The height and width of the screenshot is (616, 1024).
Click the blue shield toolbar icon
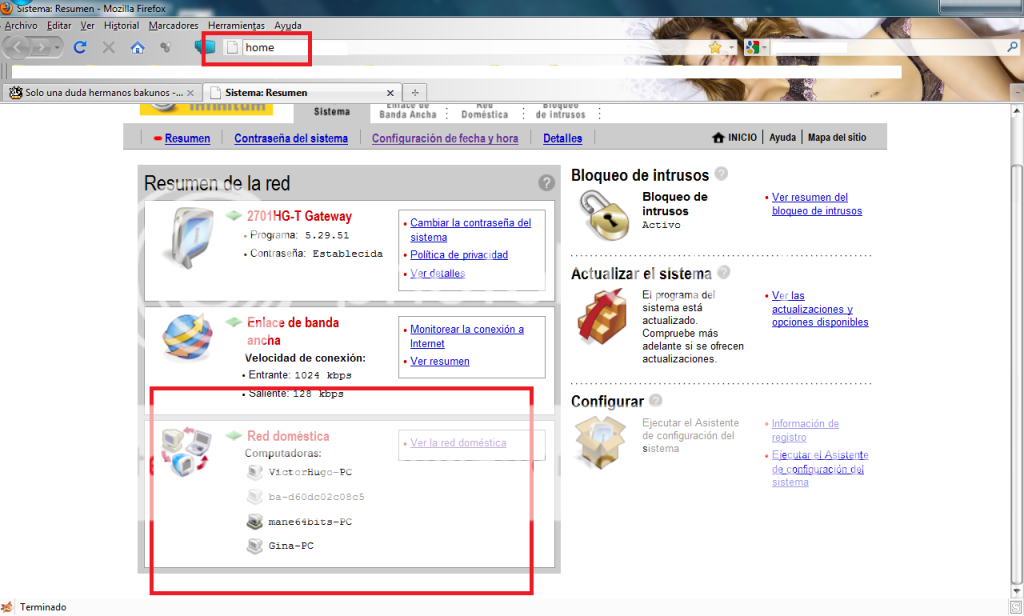pos(205,47)
